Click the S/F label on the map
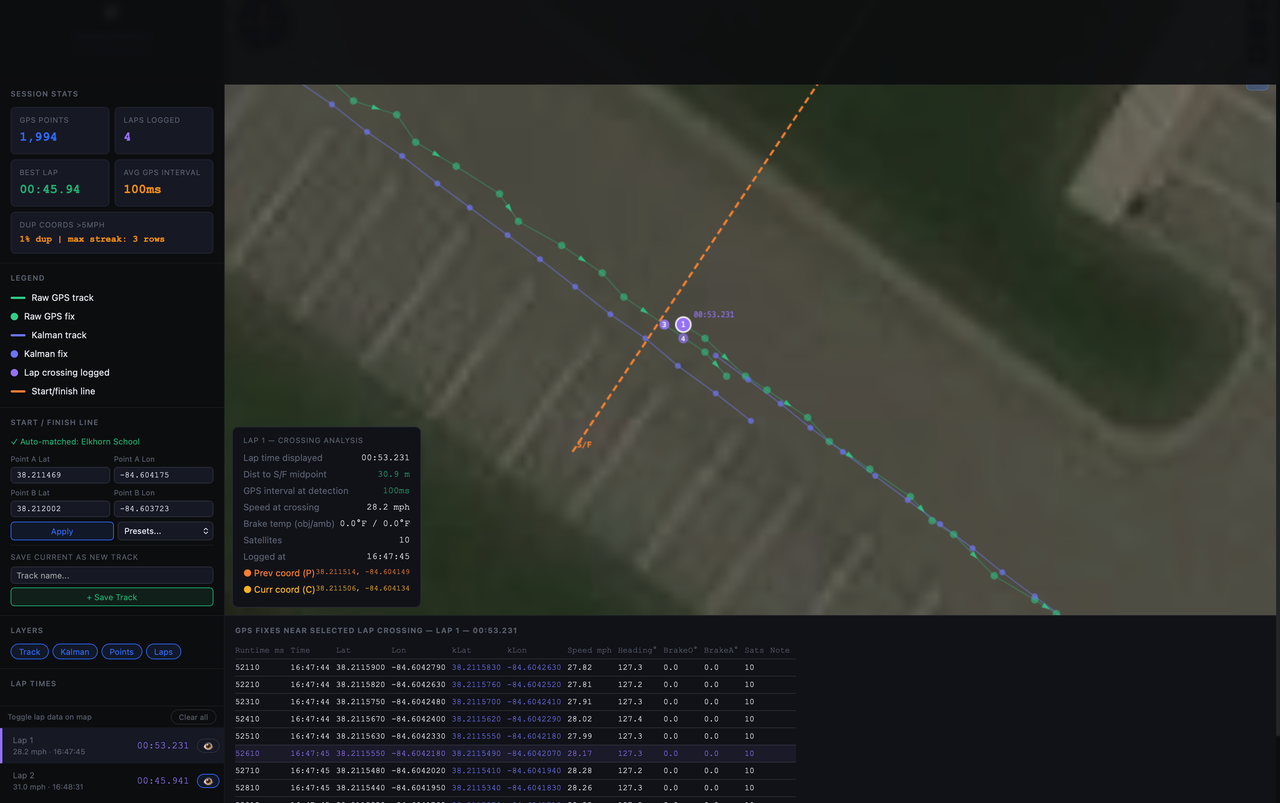This screenshot has width=1280, height=803. [x=584, y=445]
